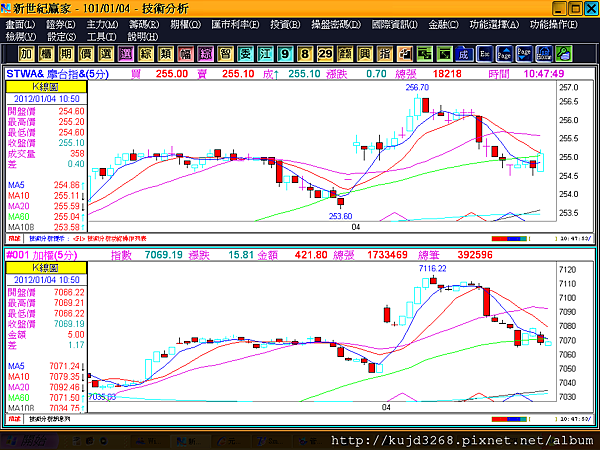The image size is (600, 450).
Task: Click the 7116.22 high label on lower chart
Action: [x=432, y=269]
